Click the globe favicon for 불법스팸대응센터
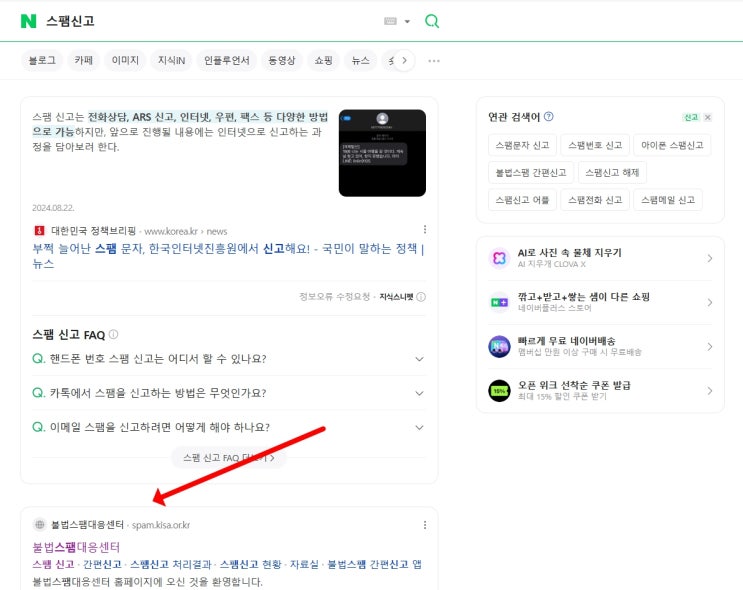 (40, 525)
